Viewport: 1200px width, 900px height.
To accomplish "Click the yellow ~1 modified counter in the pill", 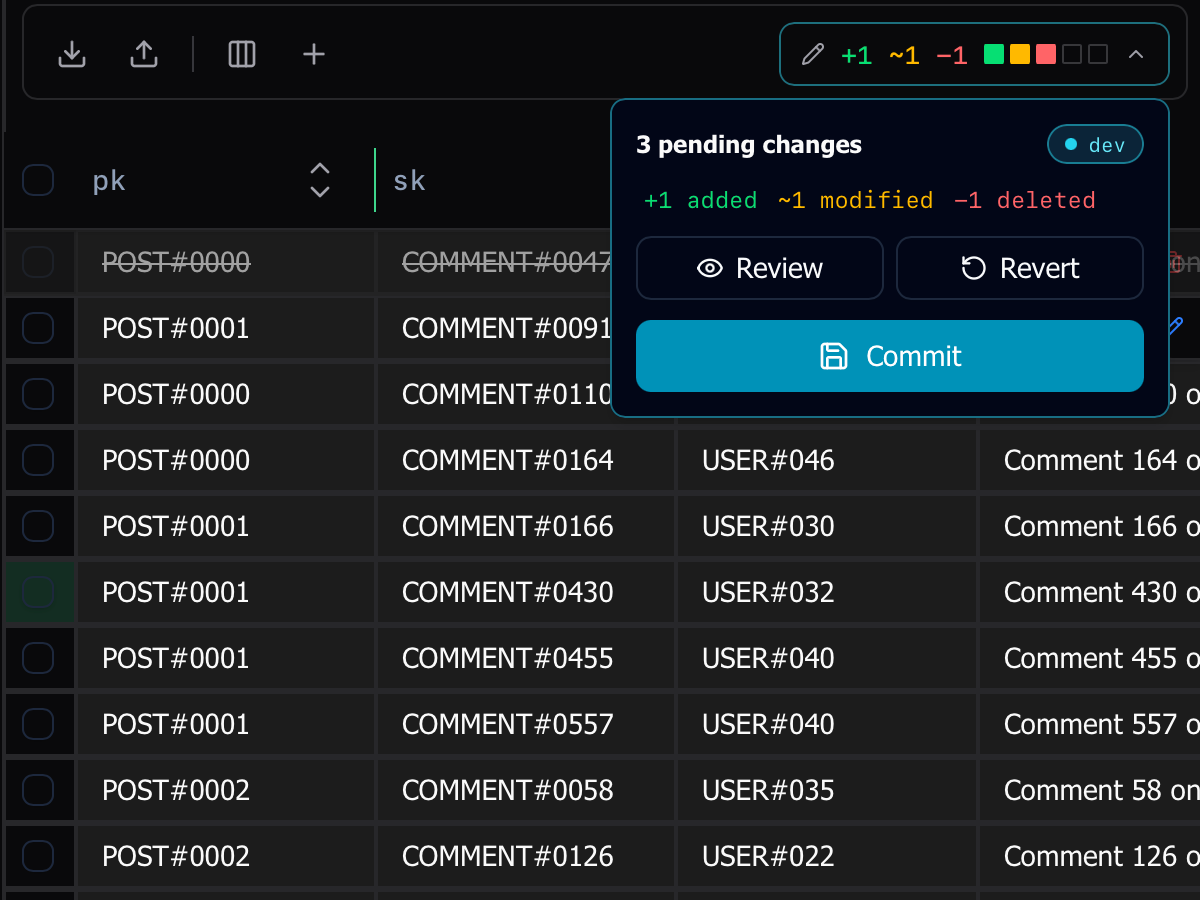I will pyautogui.click(x=904, y=55).
